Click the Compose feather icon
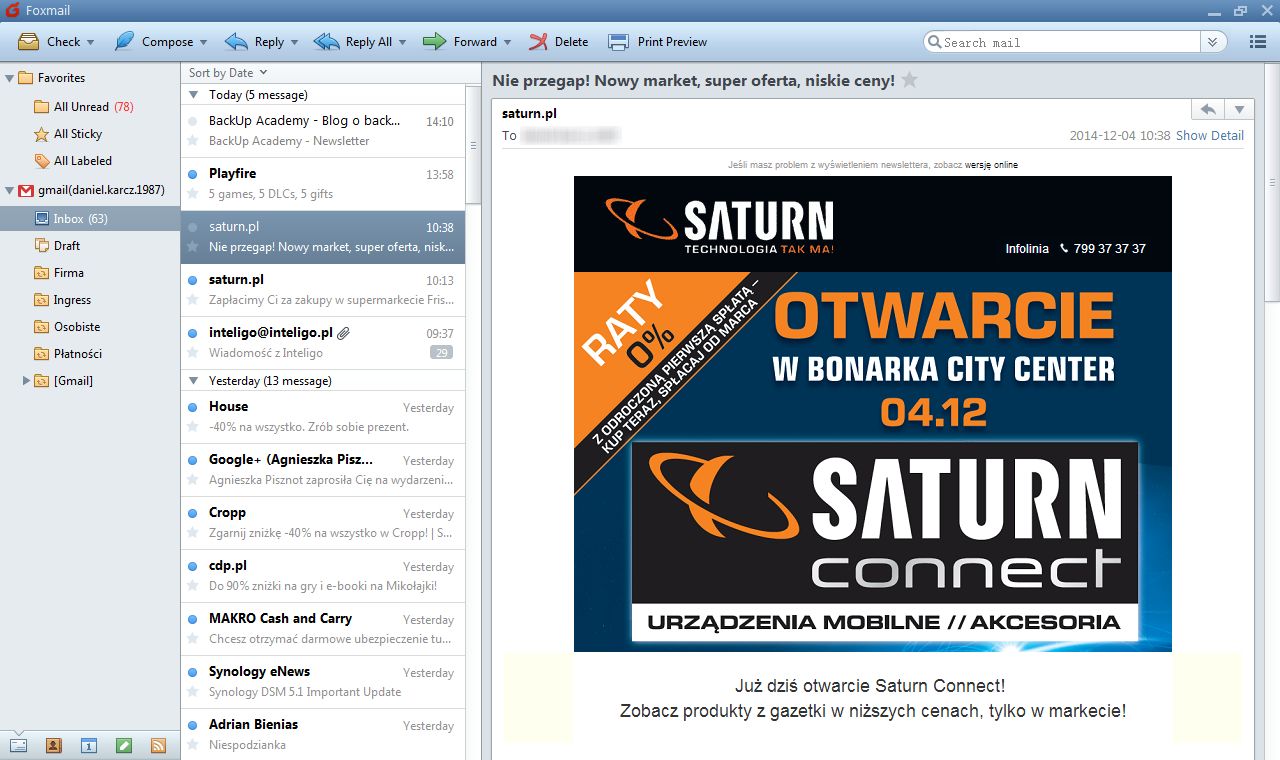The width and height of the screenshot is (1280, 760). click(124, 42)
